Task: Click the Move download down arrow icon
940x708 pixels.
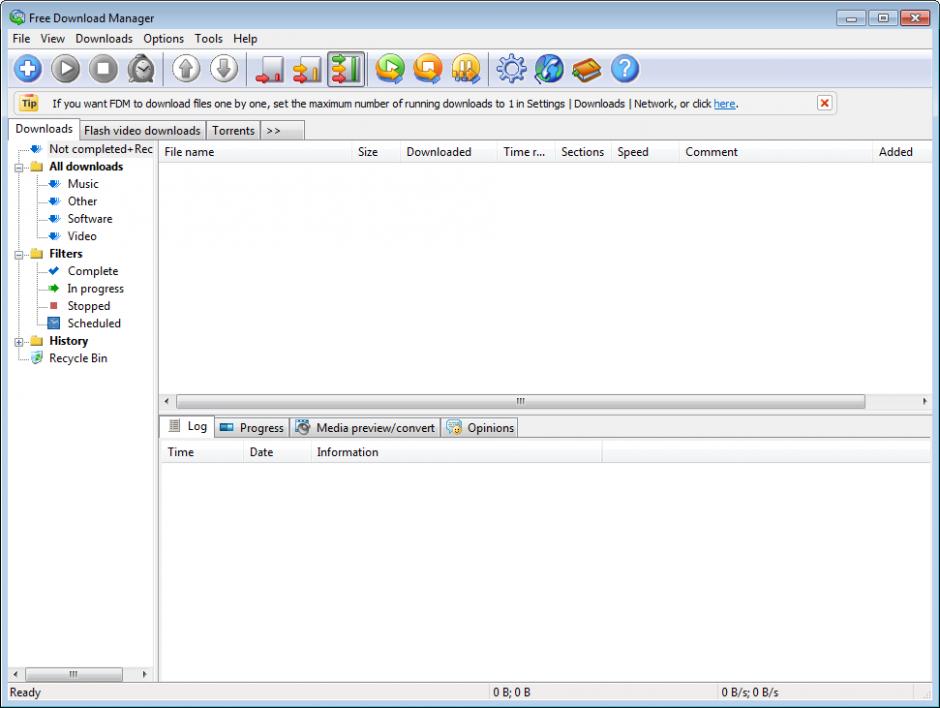Action: tap(224, 69)
